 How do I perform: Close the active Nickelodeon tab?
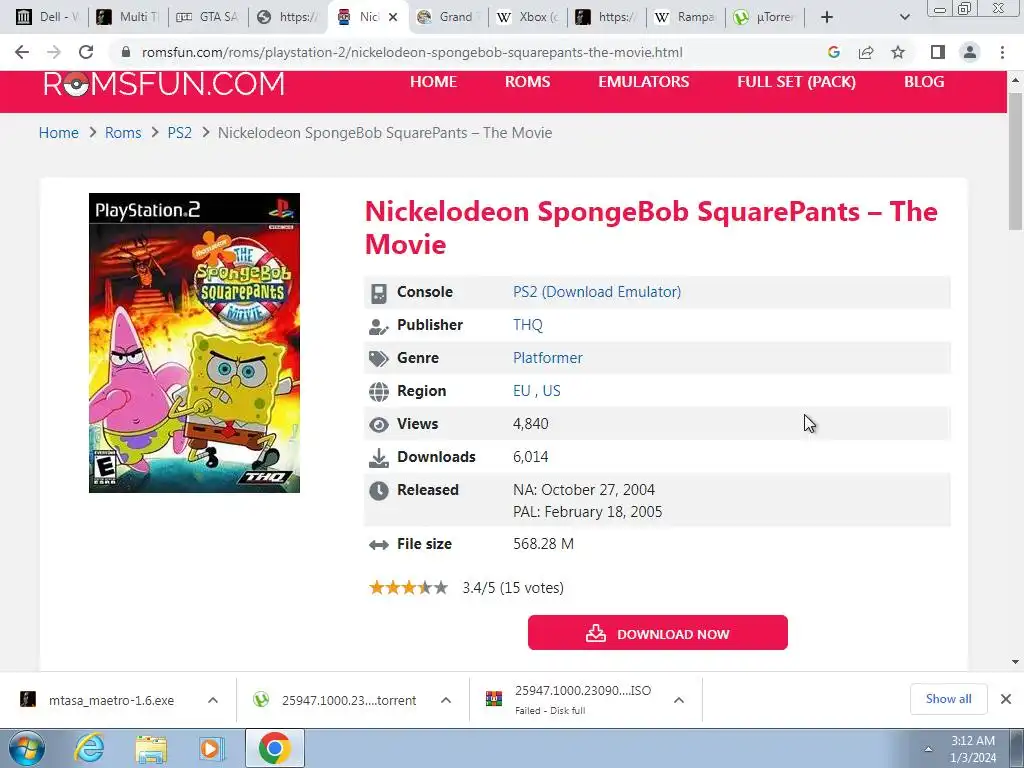coord(392,17)
